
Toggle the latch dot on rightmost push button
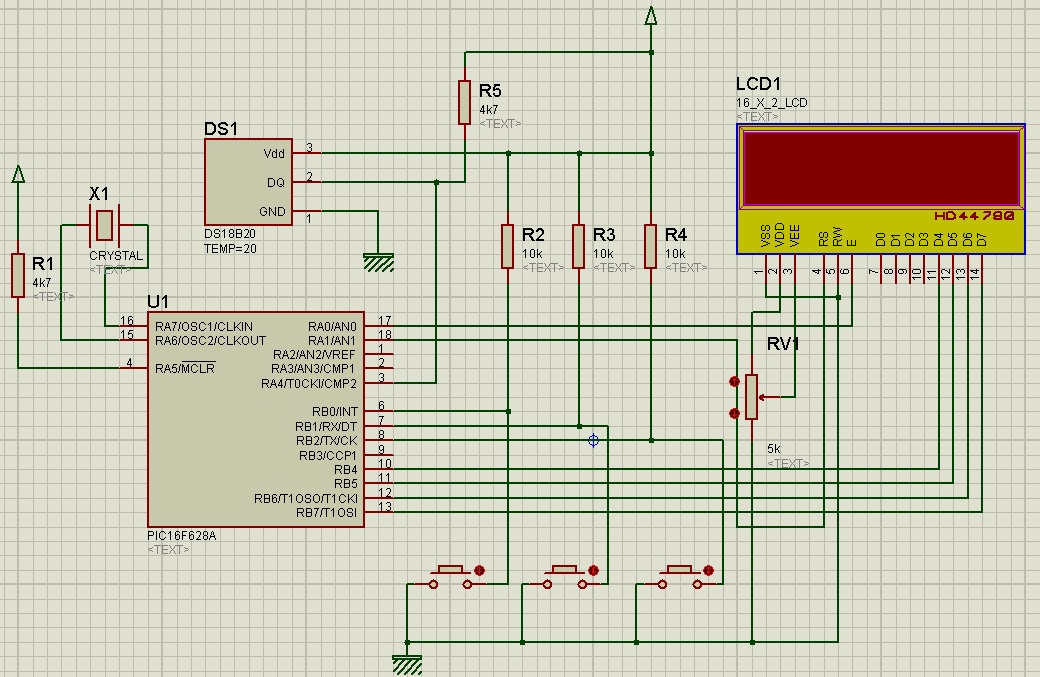pos(711,570)
